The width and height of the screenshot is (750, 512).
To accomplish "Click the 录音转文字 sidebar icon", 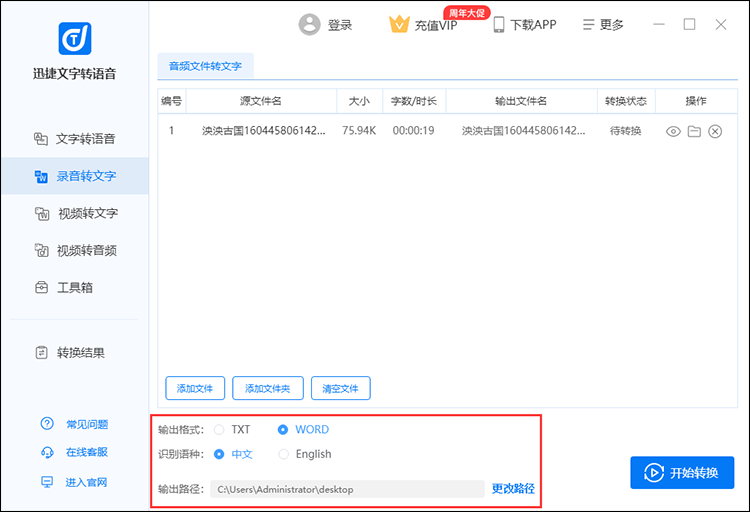I will (x=41, y=176).
